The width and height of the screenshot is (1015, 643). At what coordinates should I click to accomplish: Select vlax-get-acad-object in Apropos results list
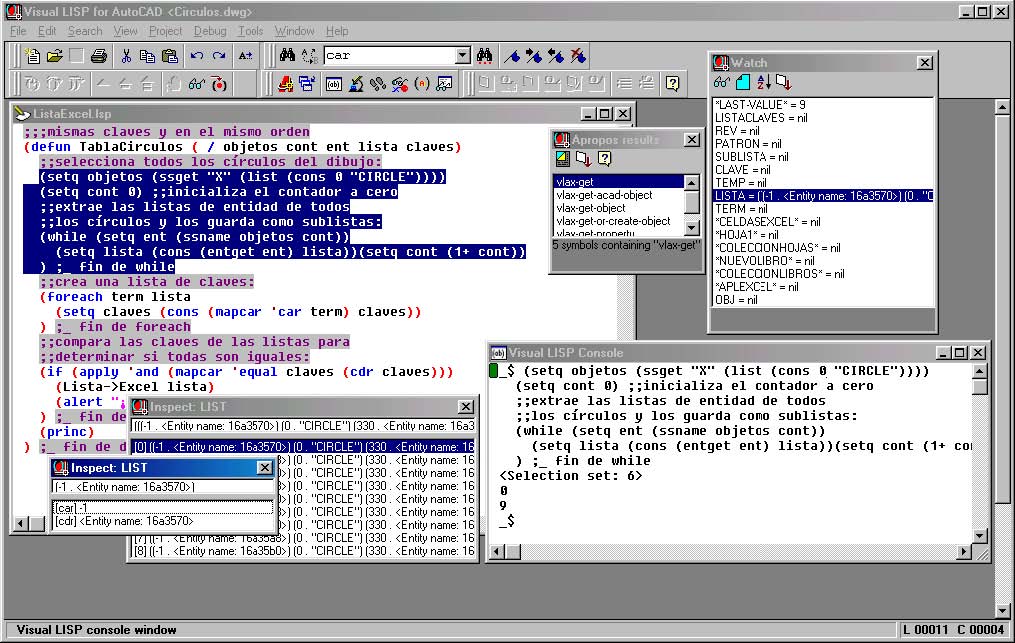click(x=618, y=195)
